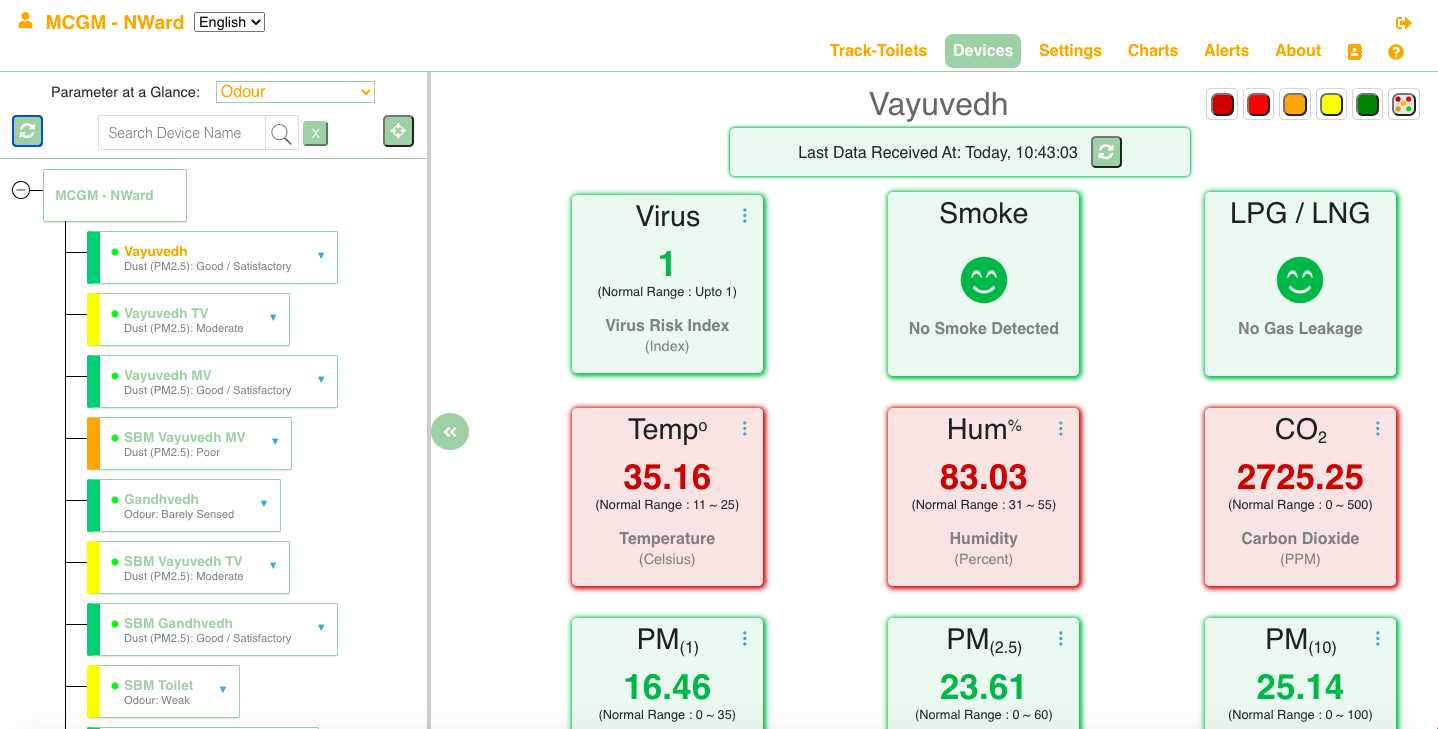1438x729 pixels.
Task: Click the search magnifier icon
Action: (x=282, y=133)
